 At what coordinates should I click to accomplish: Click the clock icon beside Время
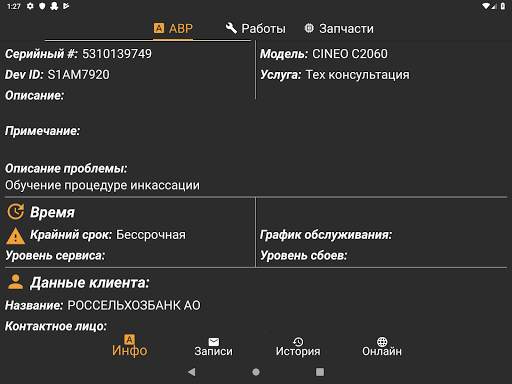click(x=16, y=212)
